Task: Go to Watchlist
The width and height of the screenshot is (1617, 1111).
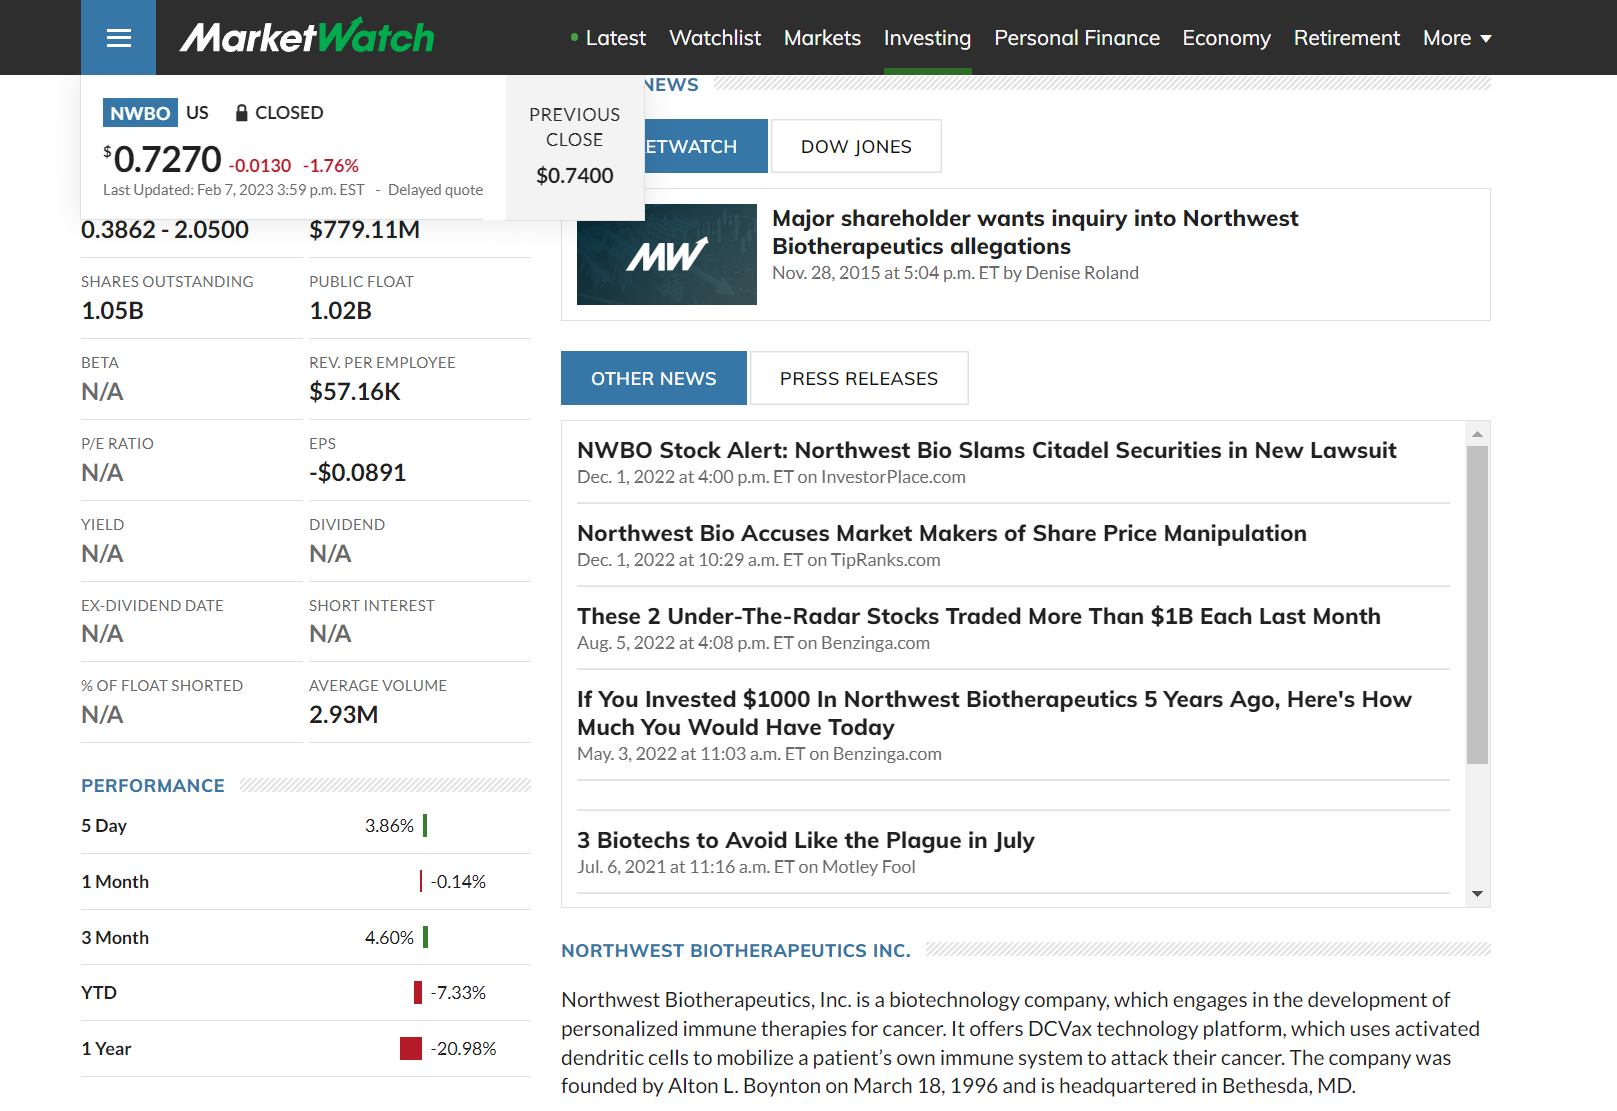Action: [x=715, y=38]
